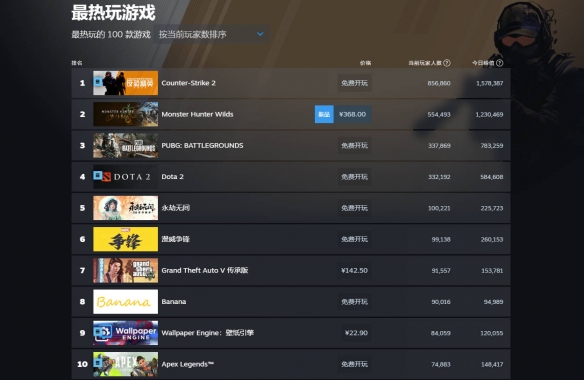Image resolution: width=584 pixels, height=380 pixels.
Task: Click help icon beside current players header
Action: tap(447, 63)
